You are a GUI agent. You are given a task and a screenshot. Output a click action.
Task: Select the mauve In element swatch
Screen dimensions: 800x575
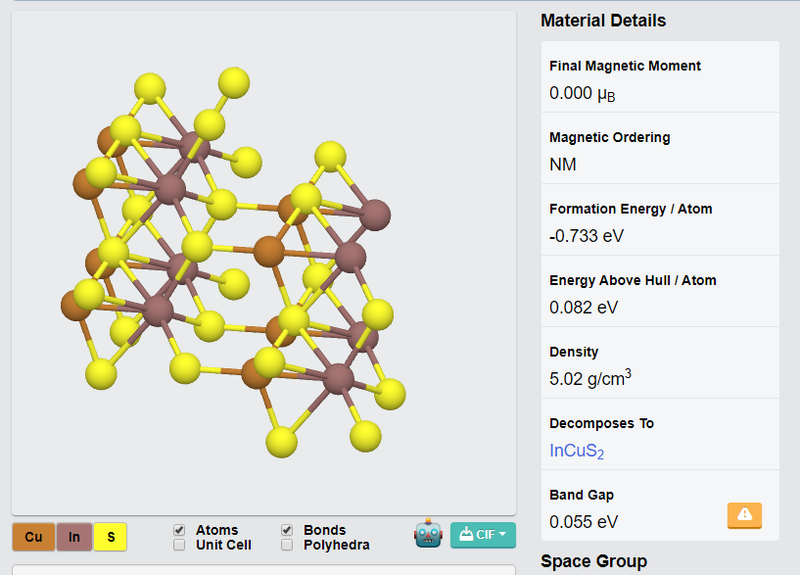[74, 537]
